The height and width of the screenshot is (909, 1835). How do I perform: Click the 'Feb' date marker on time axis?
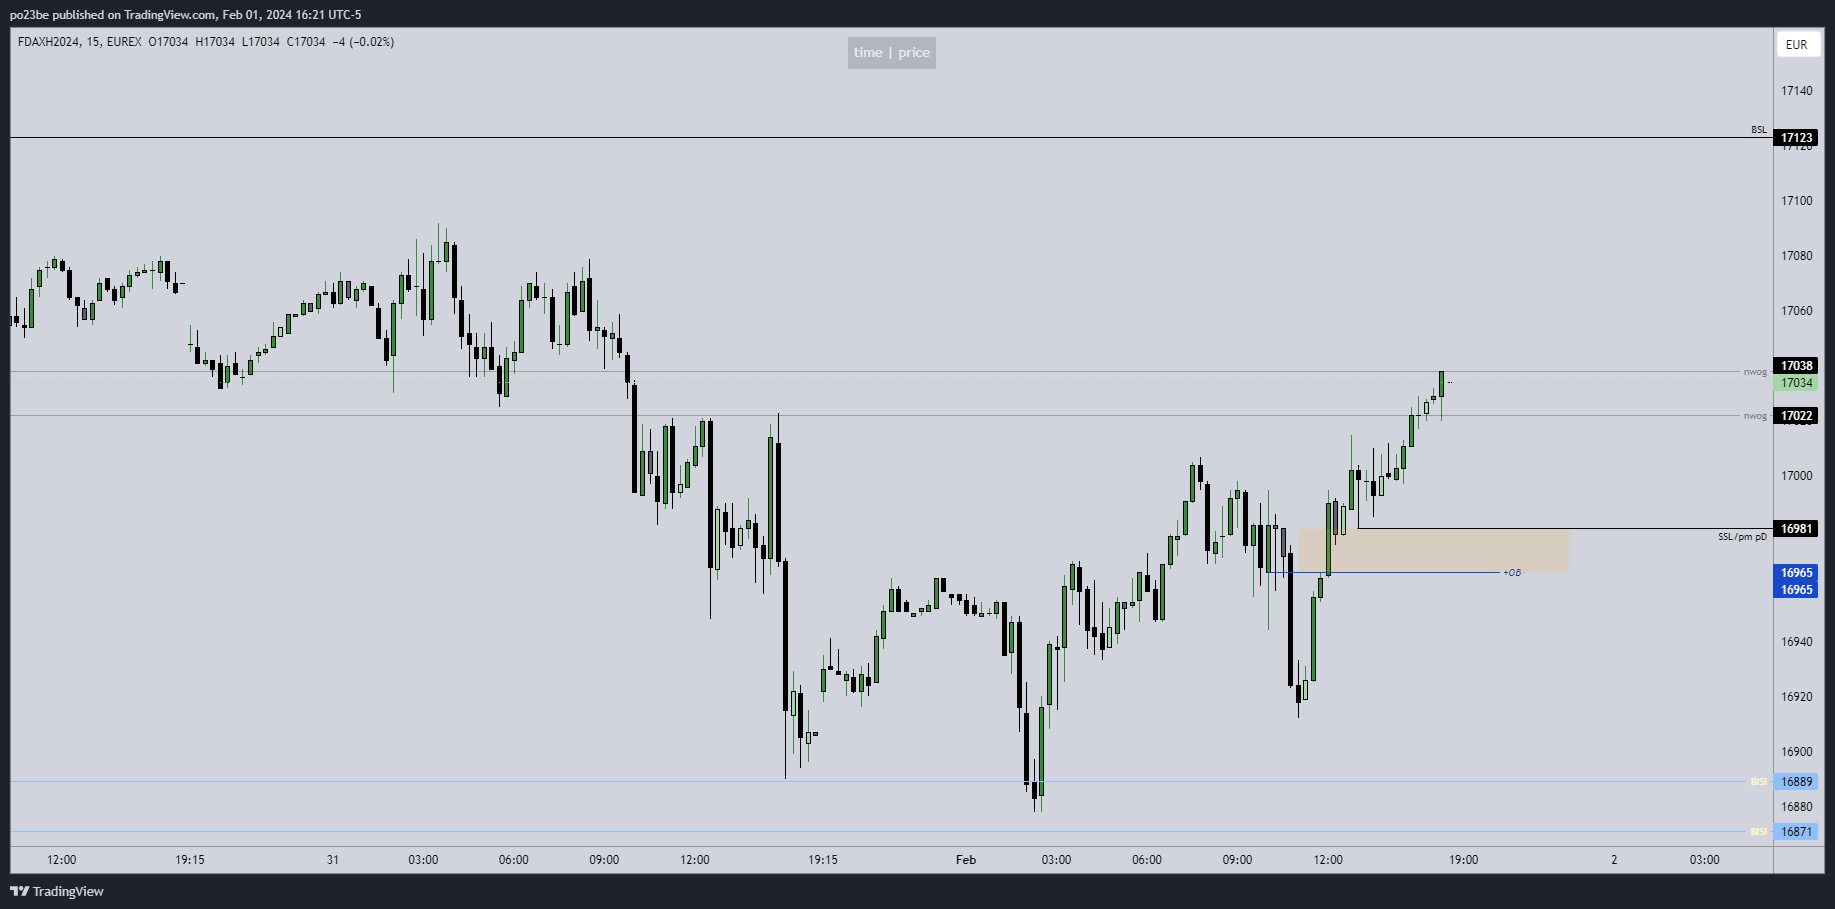pyautogui.click(x=965, y=860)
